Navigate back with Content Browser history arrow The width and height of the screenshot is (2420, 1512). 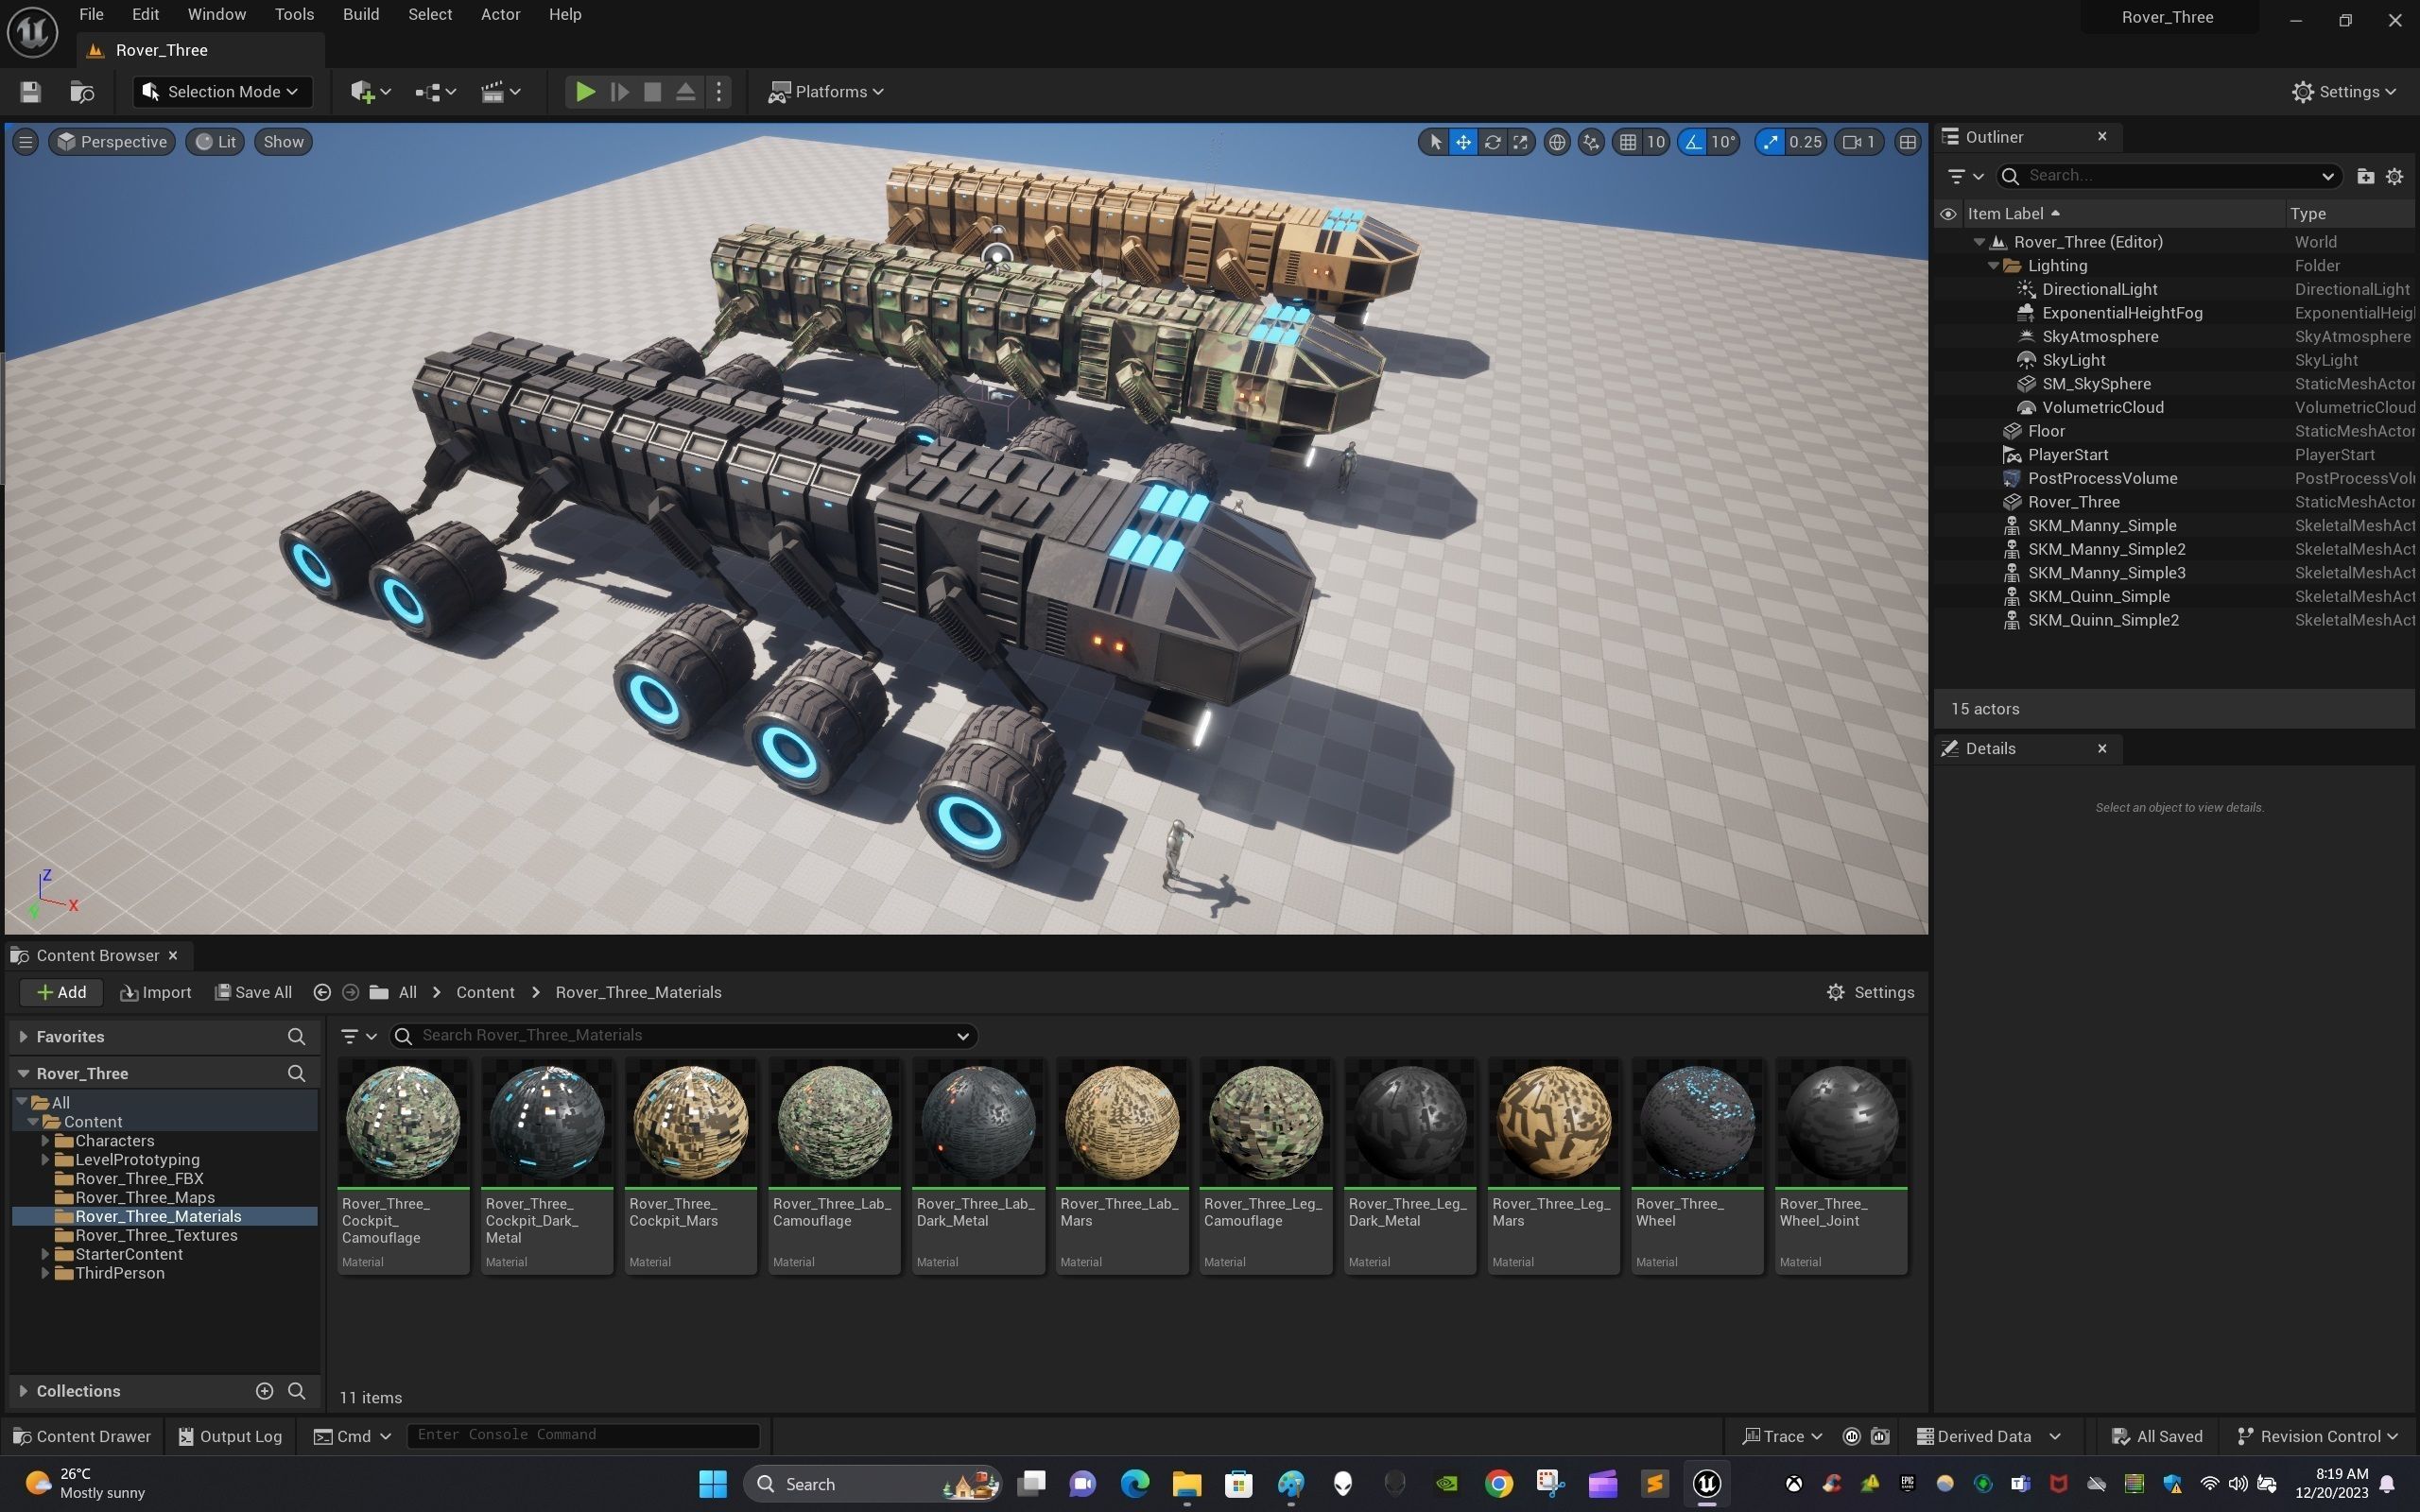coord(322,992)
